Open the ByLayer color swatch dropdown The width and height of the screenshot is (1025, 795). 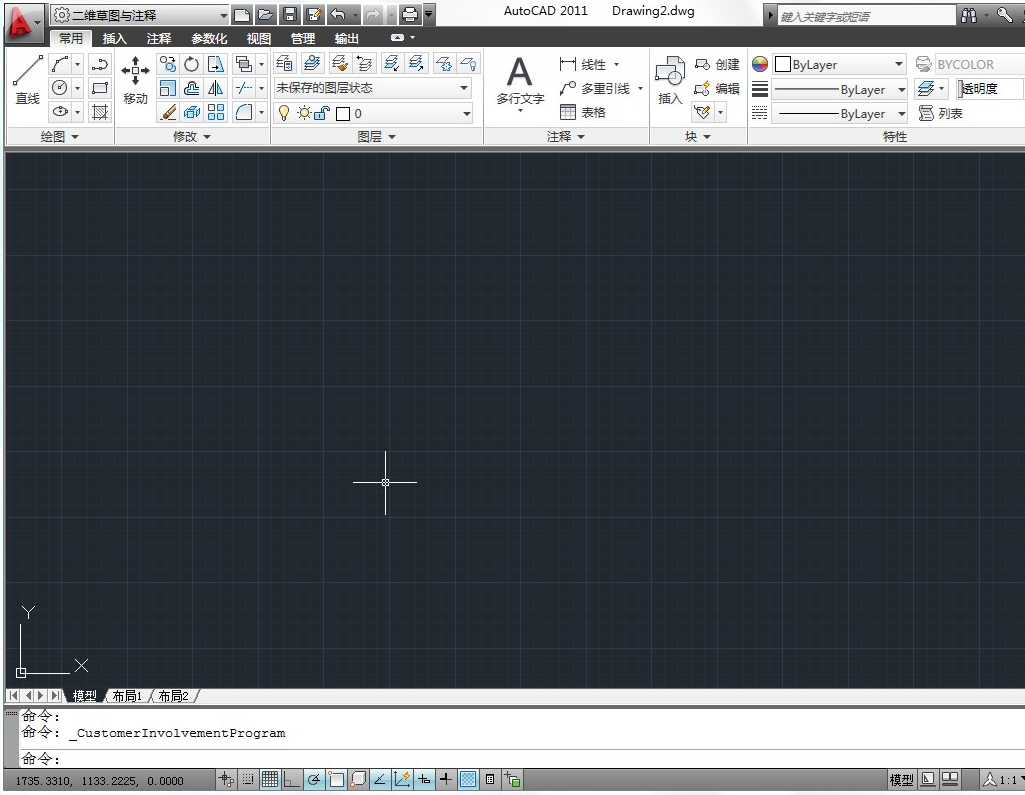pyautogui.click(x=838, y=63)
